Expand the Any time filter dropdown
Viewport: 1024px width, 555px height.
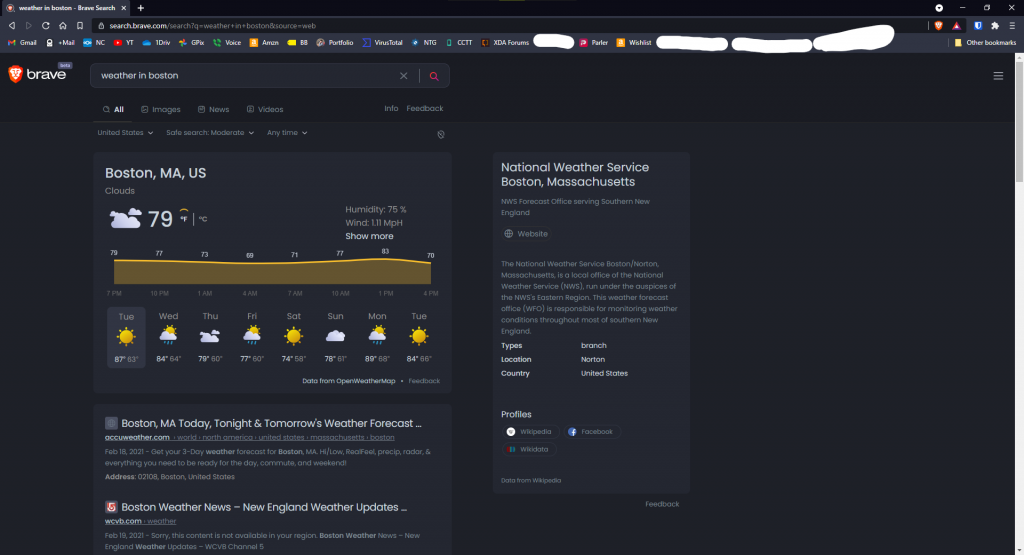click(287, 133)
